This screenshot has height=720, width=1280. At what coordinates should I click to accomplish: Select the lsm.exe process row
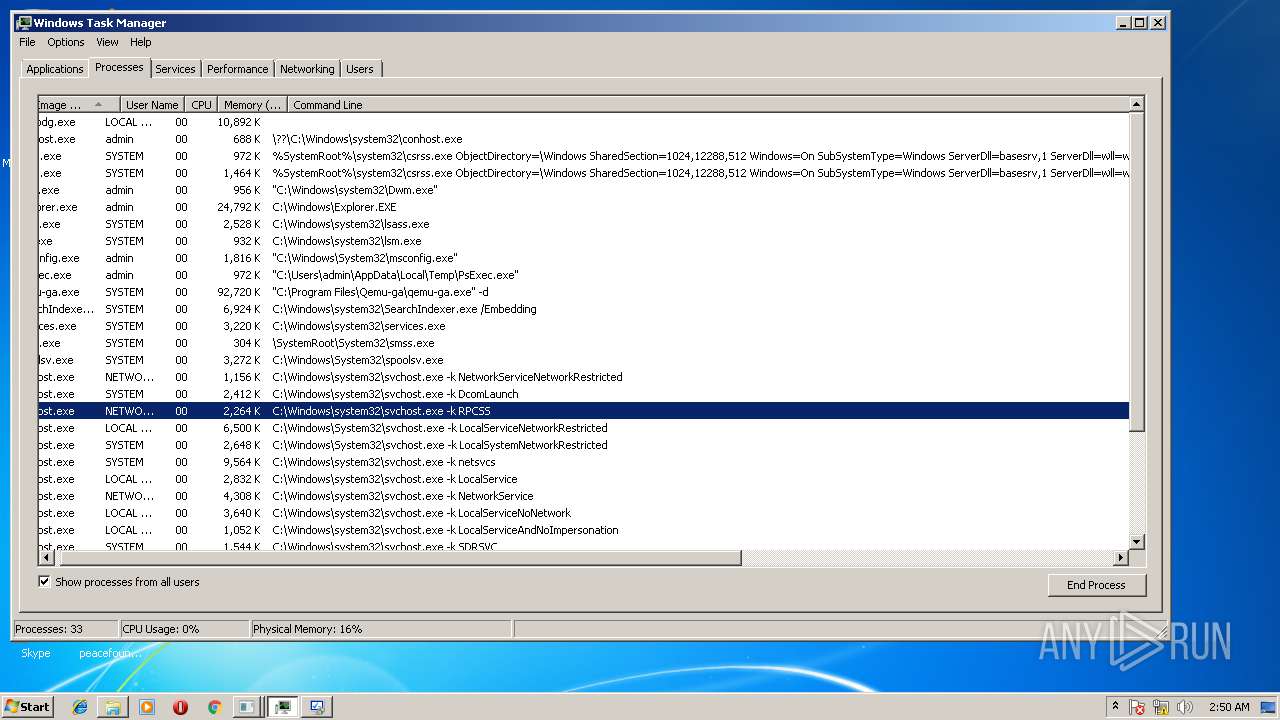[x=583, y=241]
